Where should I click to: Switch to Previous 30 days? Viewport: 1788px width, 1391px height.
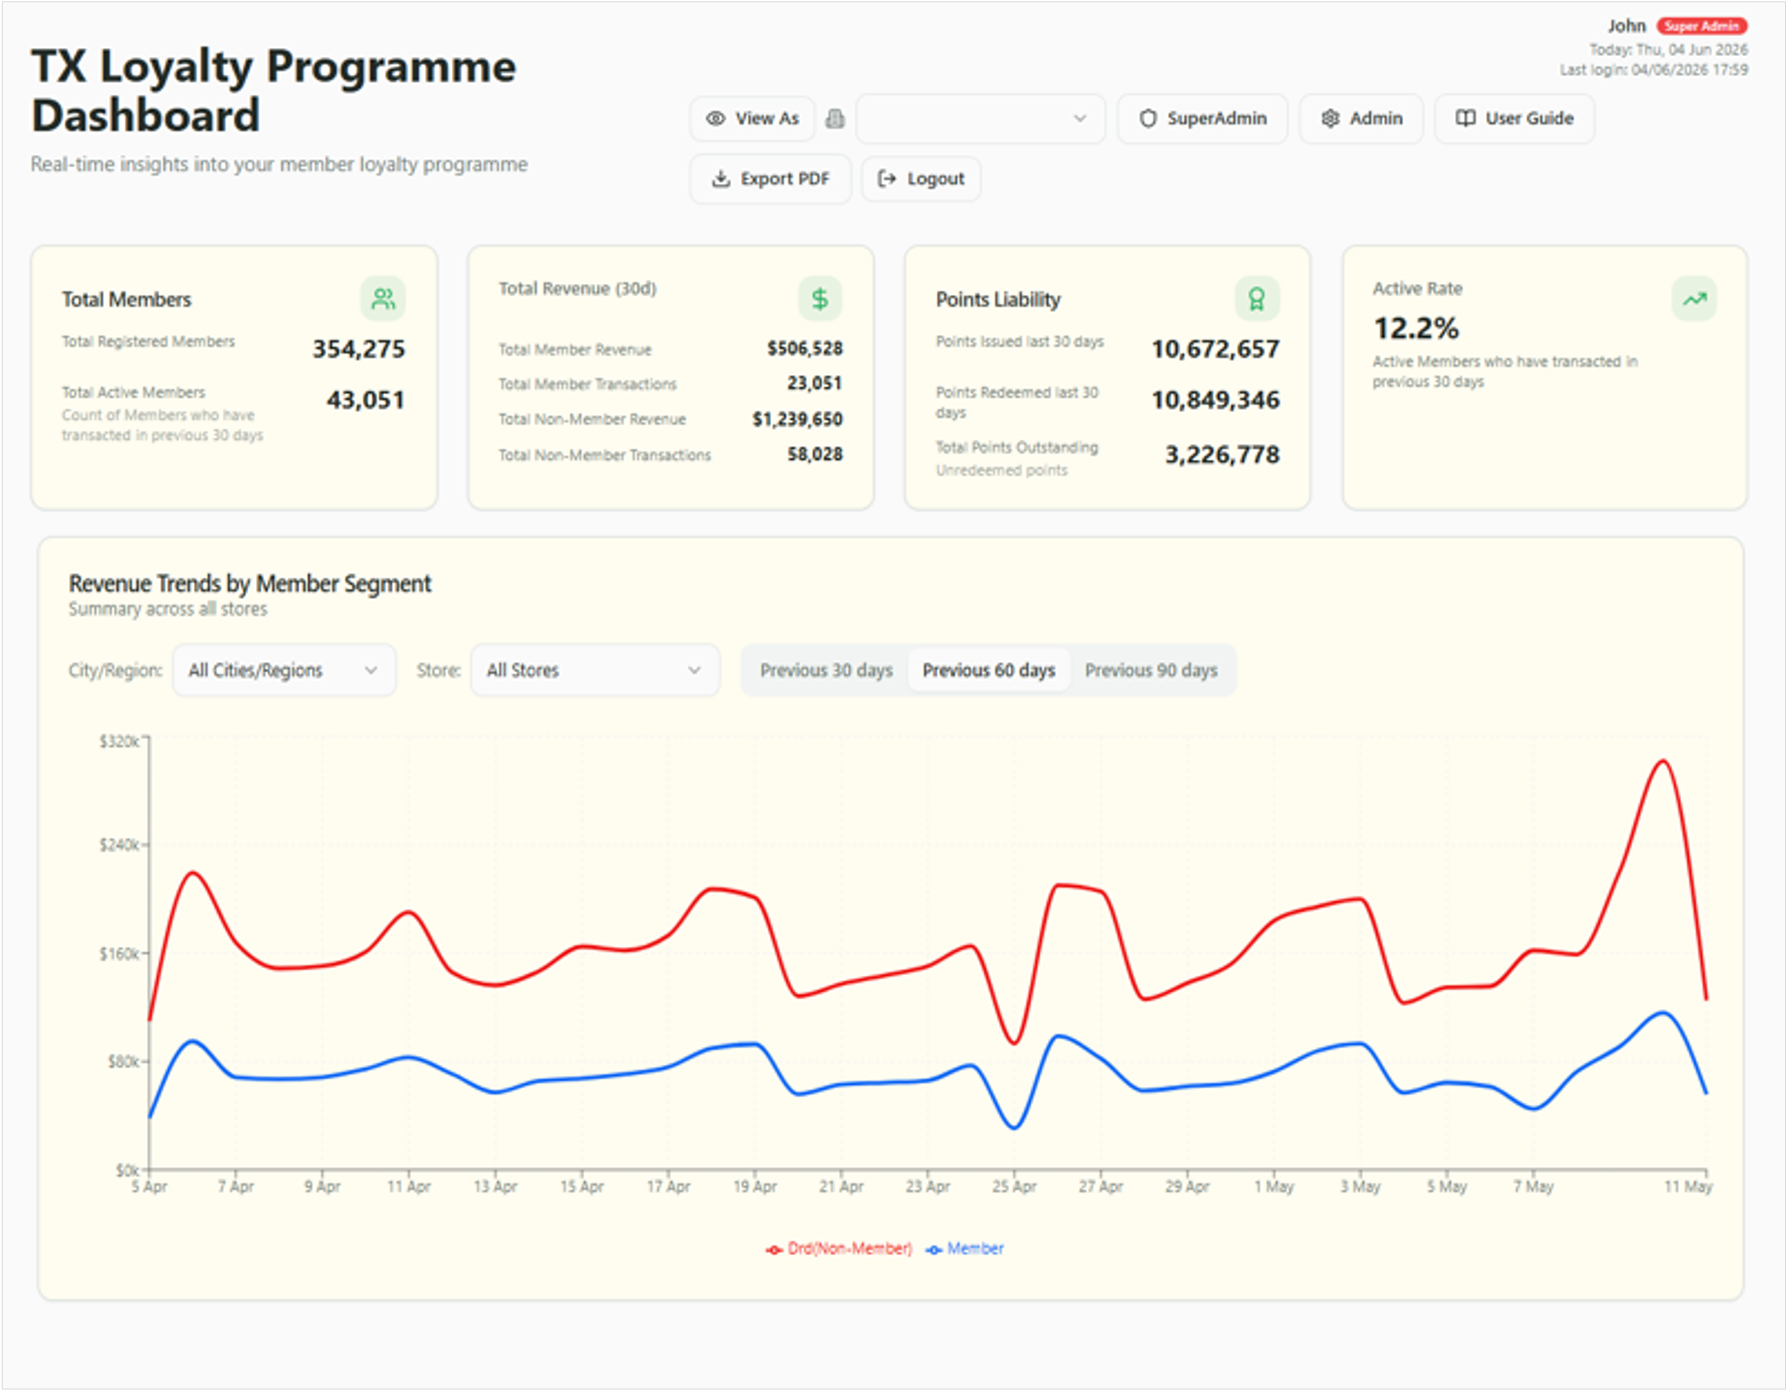point(826,670)
